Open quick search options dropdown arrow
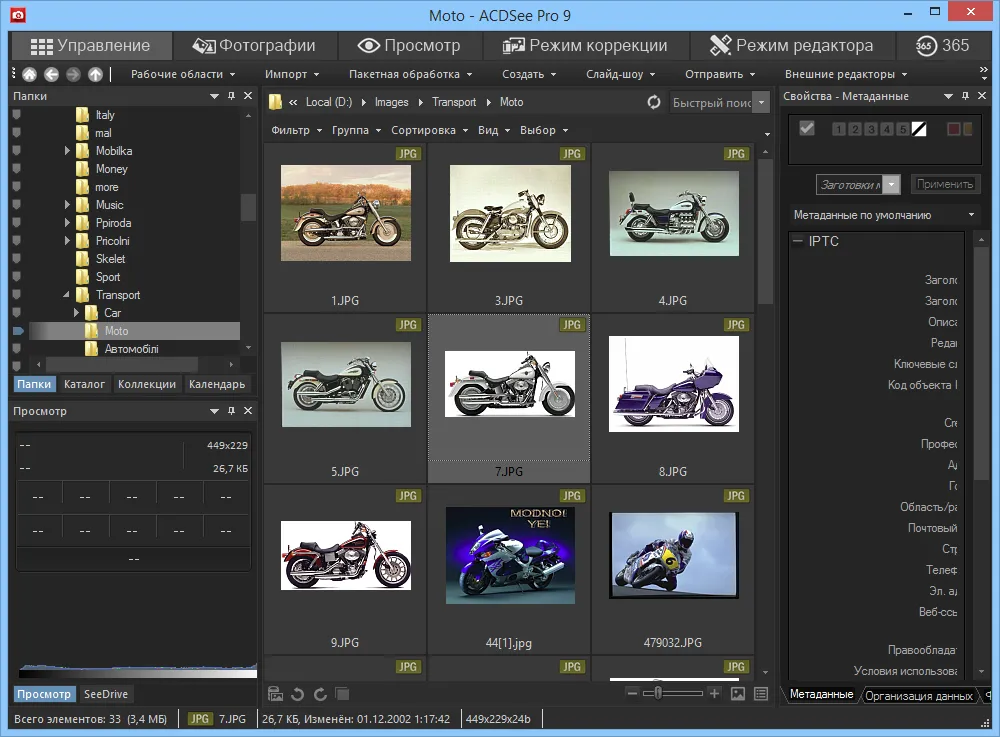1000x737 pixels. [761, 102]
